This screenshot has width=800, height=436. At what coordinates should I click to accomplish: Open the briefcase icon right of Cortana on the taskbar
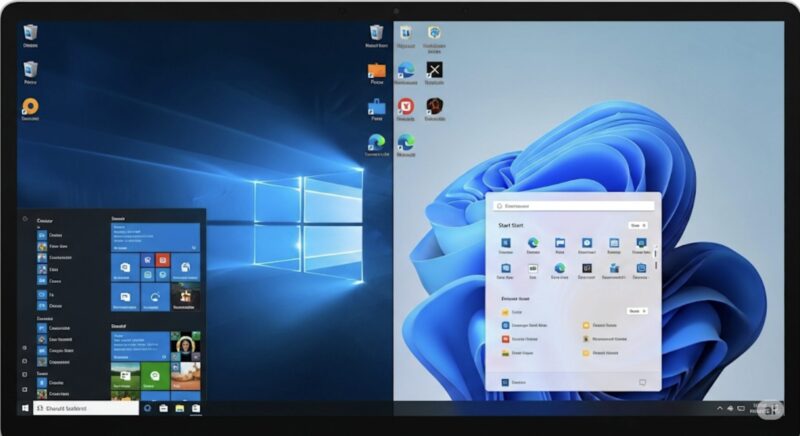(163, 408)
